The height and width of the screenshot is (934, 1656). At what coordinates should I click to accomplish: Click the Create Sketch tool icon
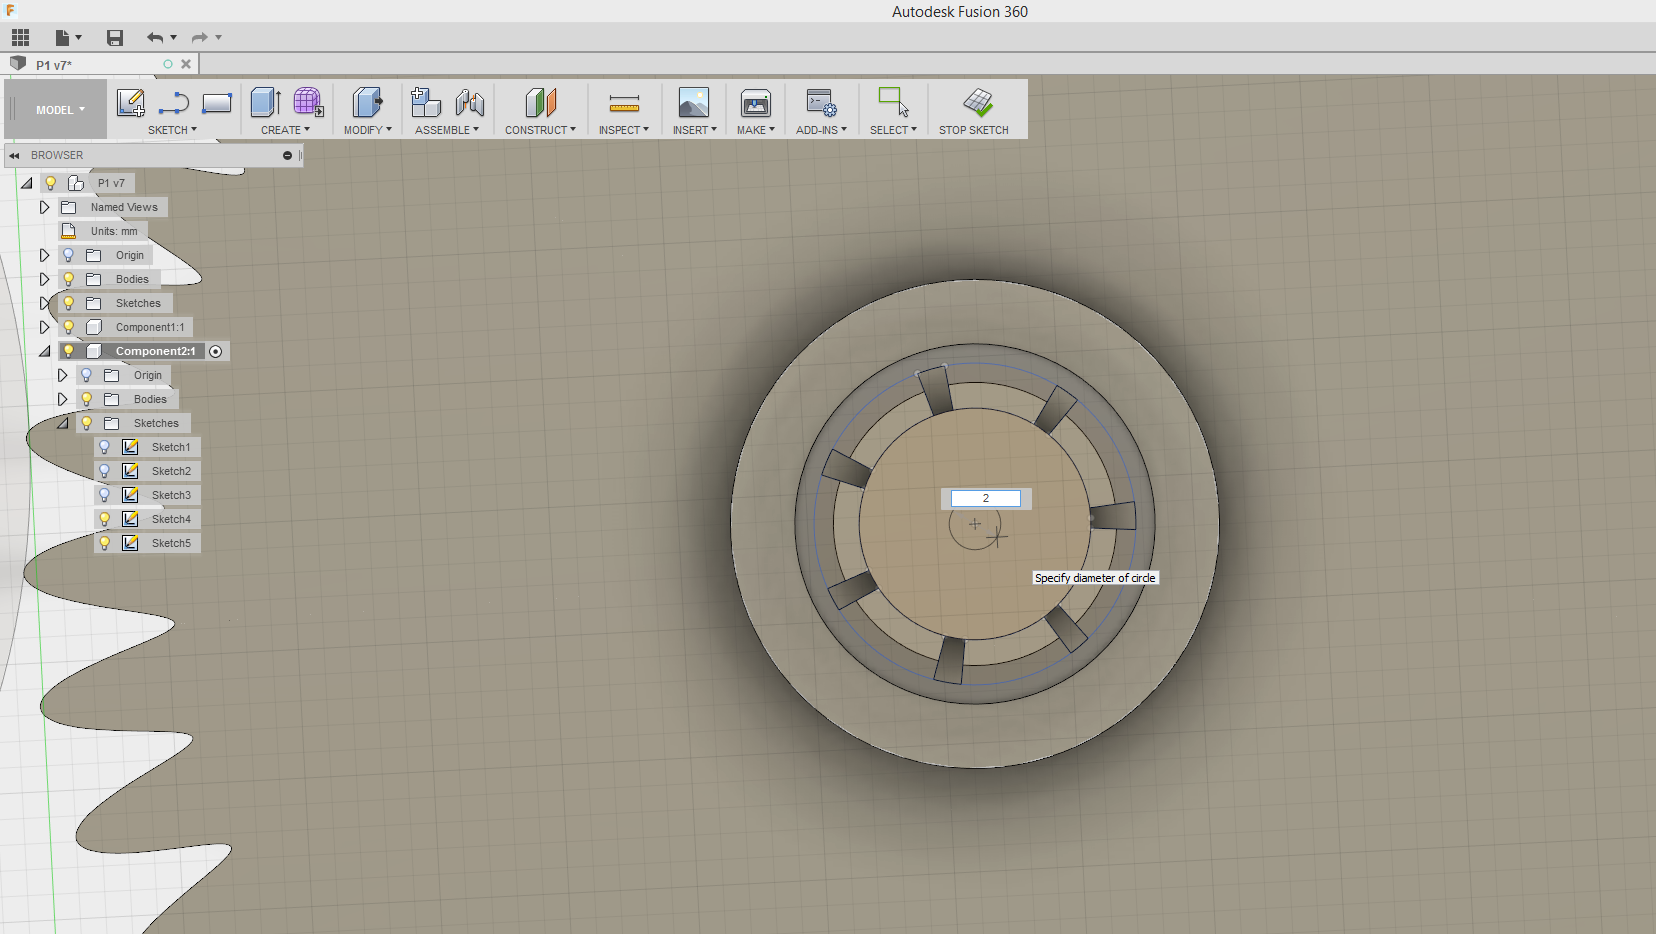[131, 102]
